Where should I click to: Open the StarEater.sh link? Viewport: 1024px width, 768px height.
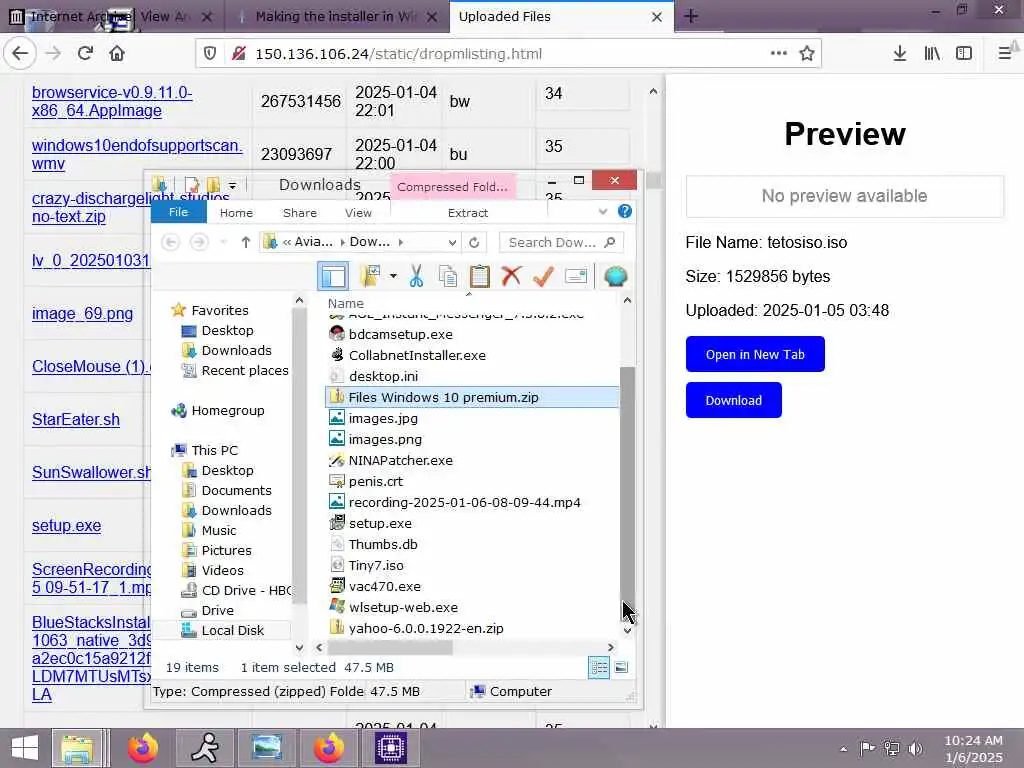tap(76, 420)
